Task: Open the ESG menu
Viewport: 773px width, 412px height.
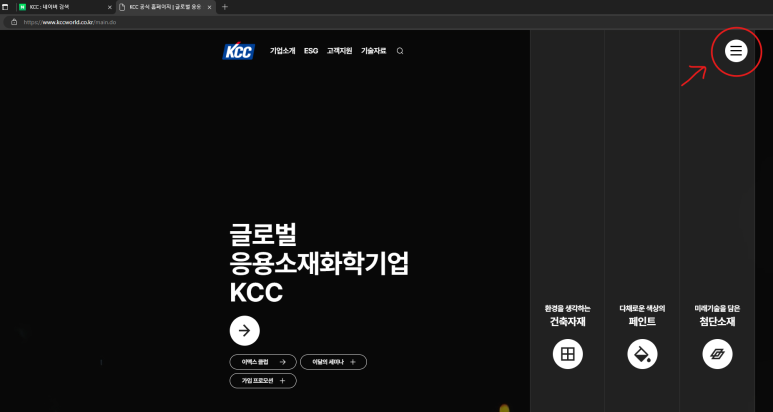Action: click(x=311, y=51)
